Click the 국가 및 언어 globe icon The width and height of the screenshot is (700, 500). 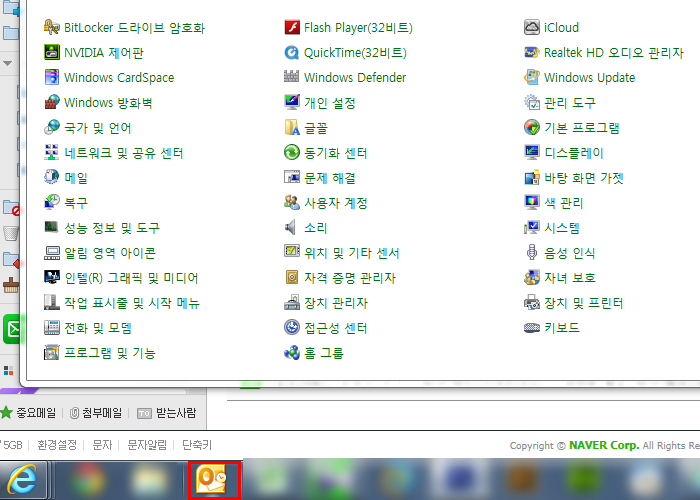point(52,127)
